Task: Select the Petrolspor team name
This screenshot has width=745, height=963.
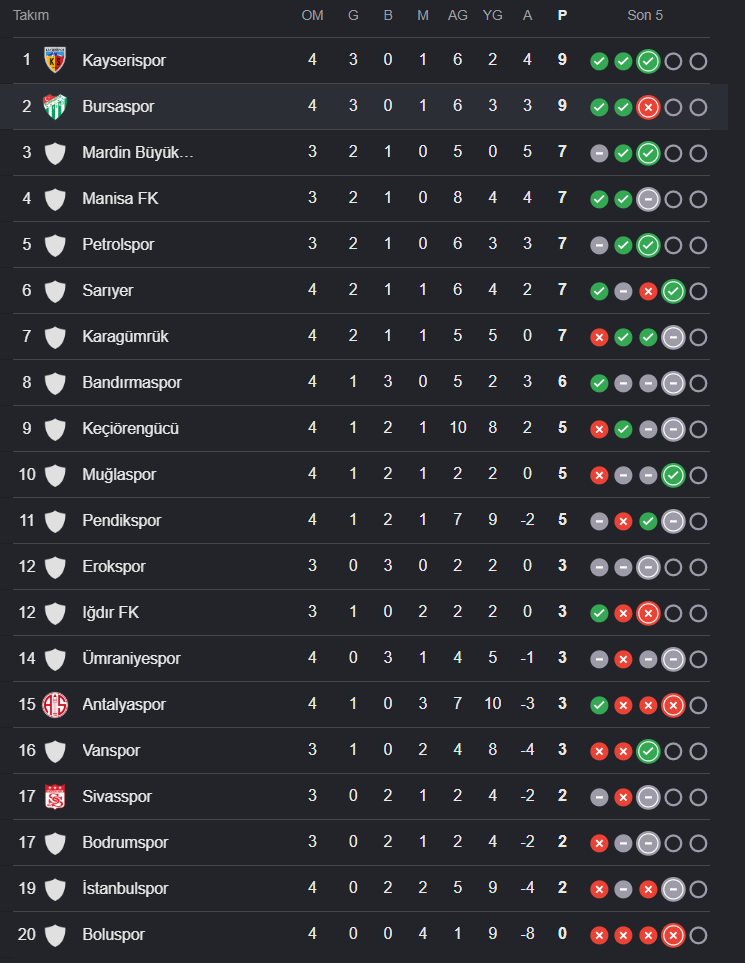Action: point(118,244)
